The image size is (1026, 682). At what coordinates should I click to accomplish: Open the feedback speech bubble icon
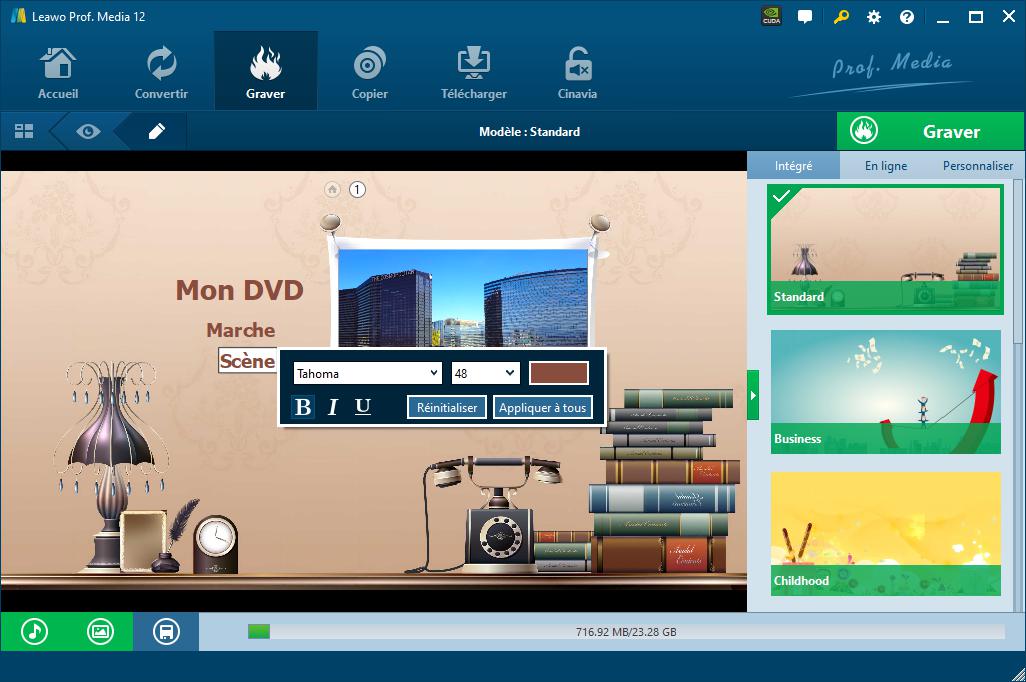[805, 16]
